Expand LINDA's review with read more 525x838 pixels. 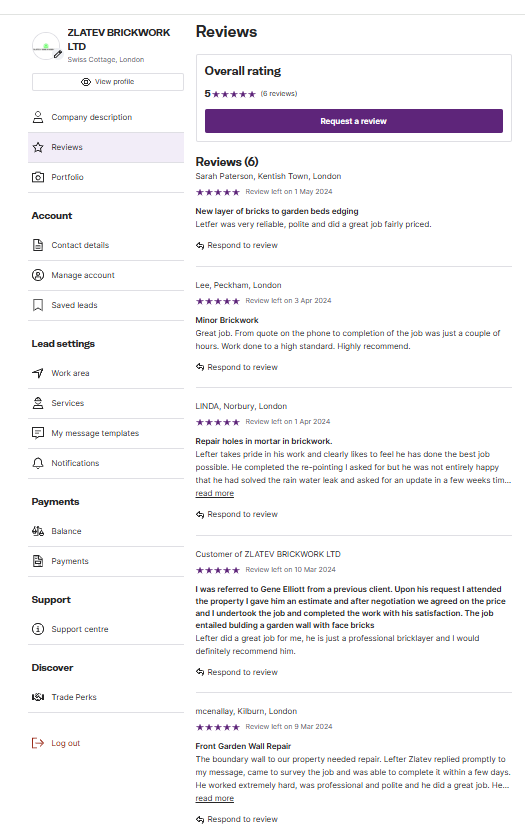point(214,493)
